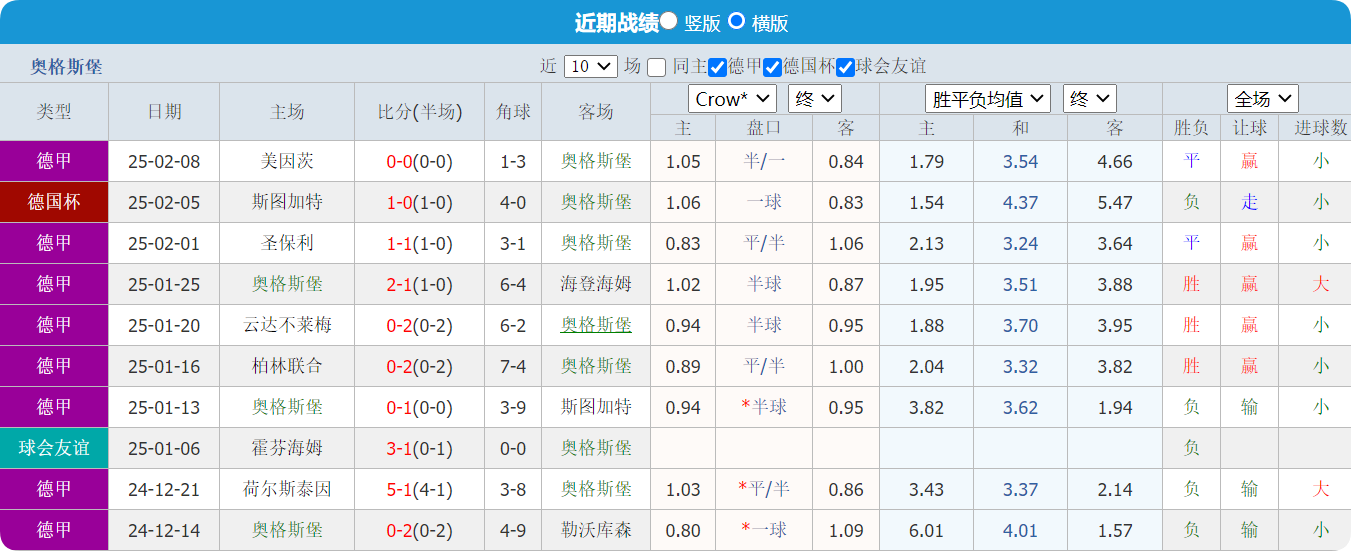
Task: Uncheck the 德国杯 filter checkbox
Action: coord(772,67)
